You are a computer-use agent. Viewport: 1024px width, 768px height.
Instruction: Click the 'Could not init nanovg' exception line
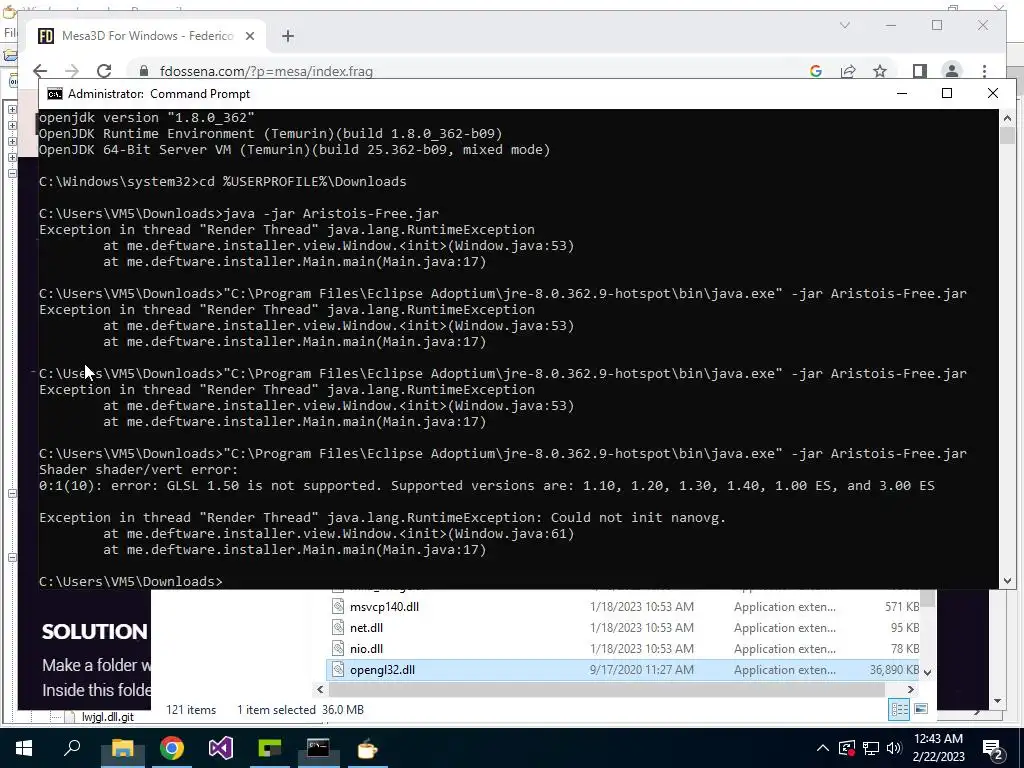click(383, 518)
